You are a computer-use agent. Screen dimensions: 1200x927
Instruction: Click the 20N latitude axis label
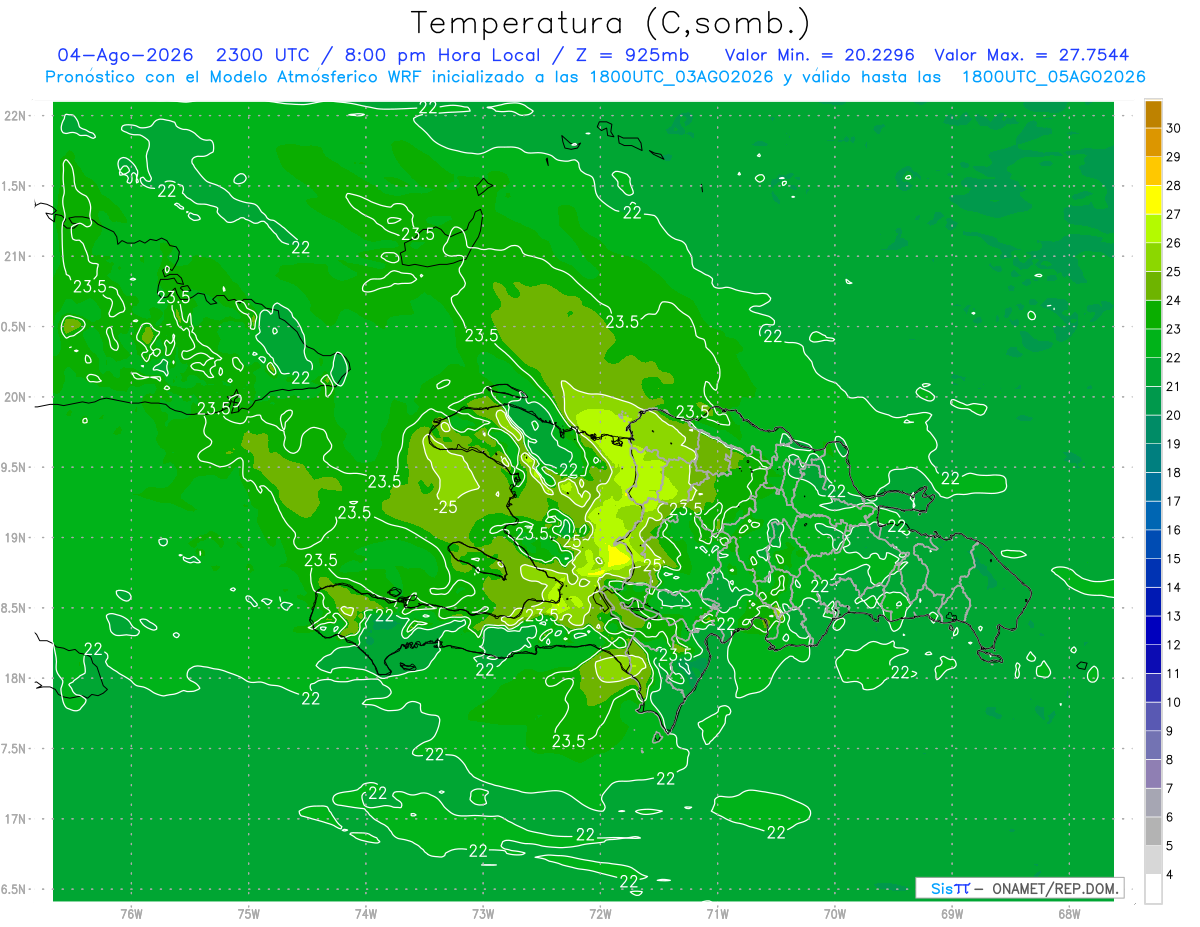tap(16, 397)
